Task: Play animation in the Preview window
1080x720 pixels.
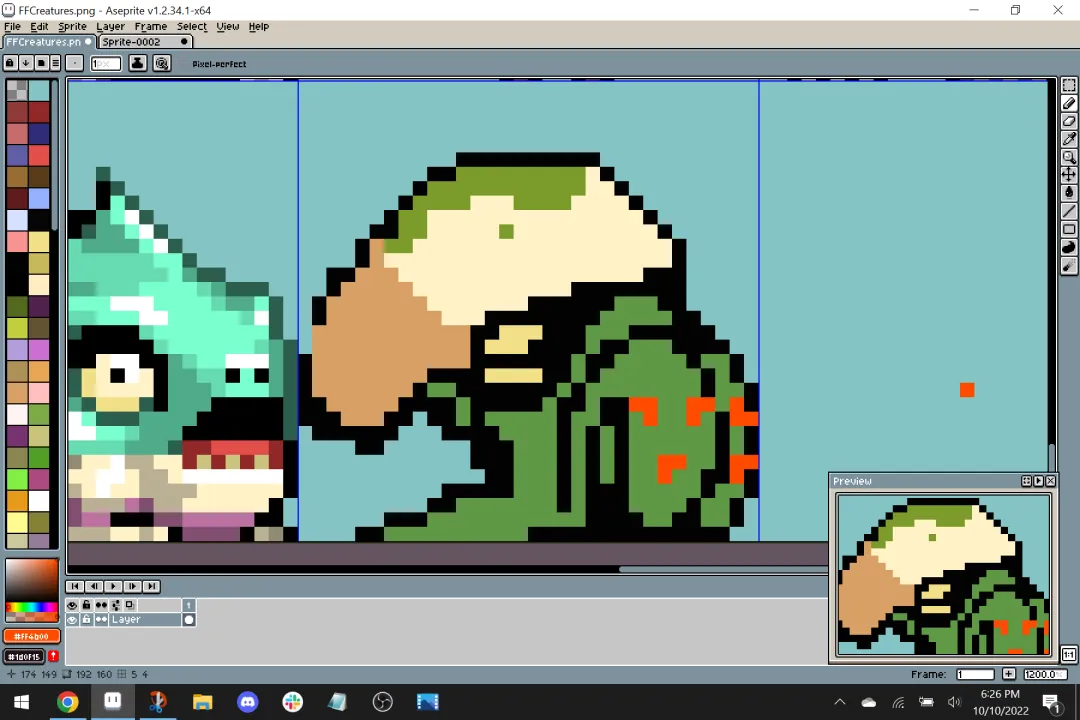Action: click(x=1039, y=481)
